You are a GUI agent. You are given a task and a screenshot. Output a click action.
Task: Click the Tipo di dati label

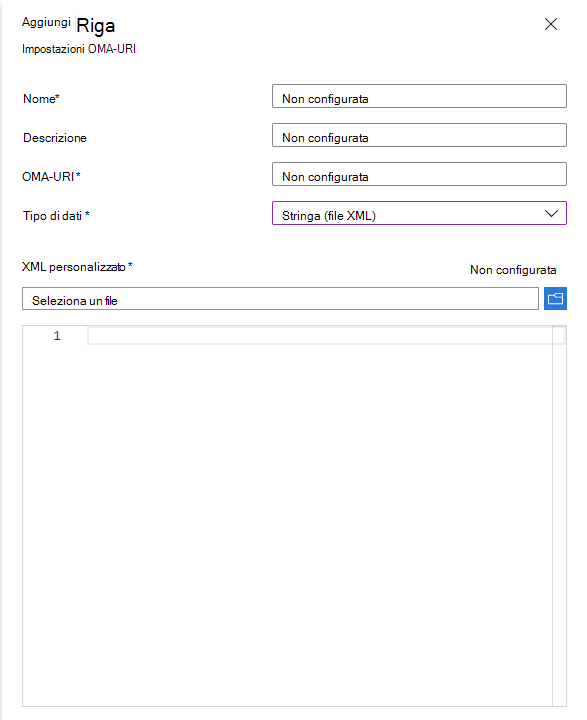click(56, 215)
